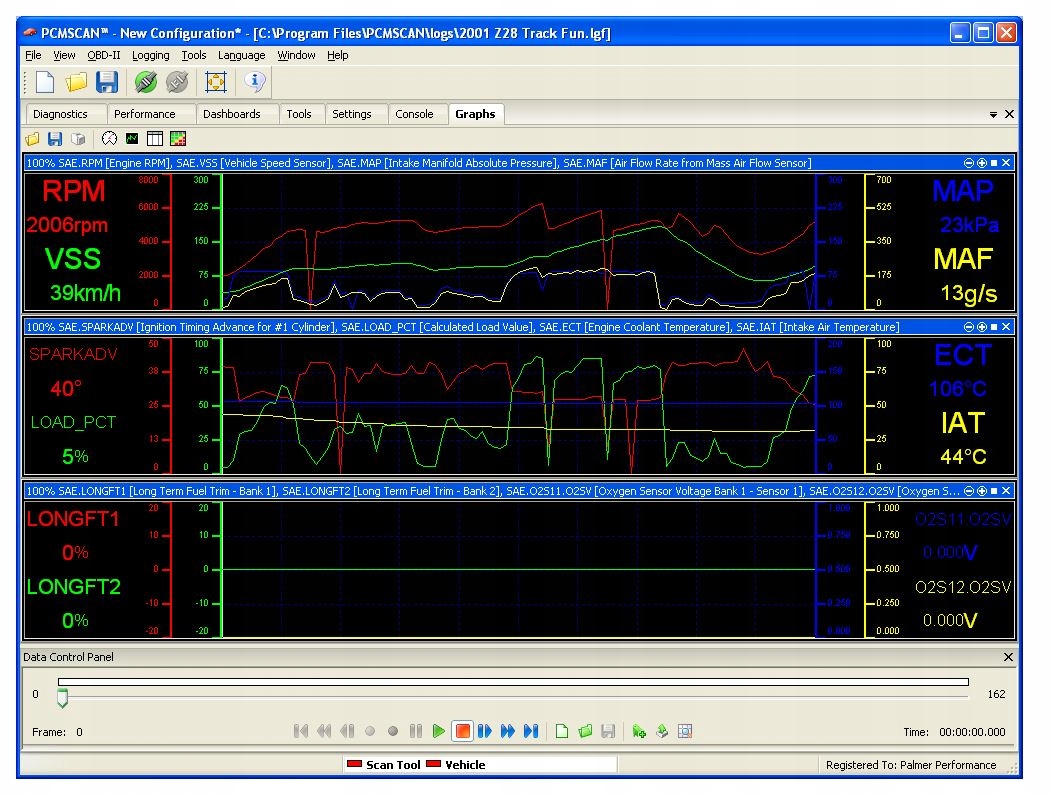Click the full screen toggle icon in main toolbar

[x=216, y=82]
